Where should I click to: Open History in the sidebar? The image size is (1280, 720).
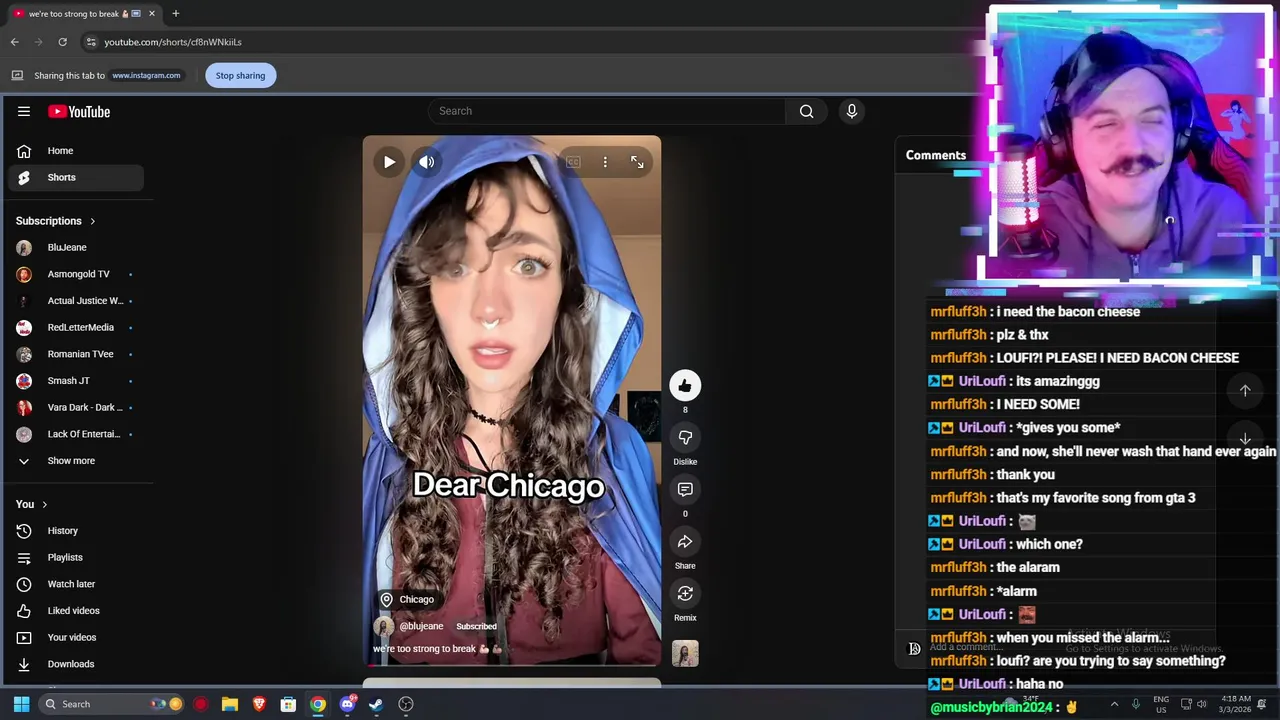76,531
